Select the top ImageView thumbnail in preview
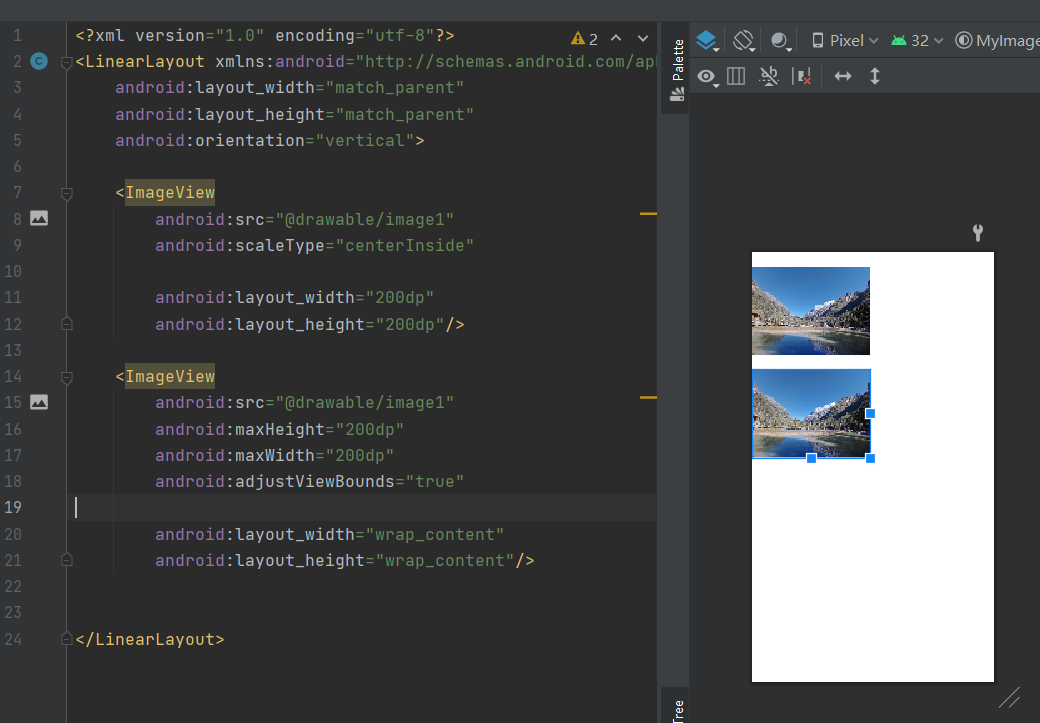 (810, 310)
